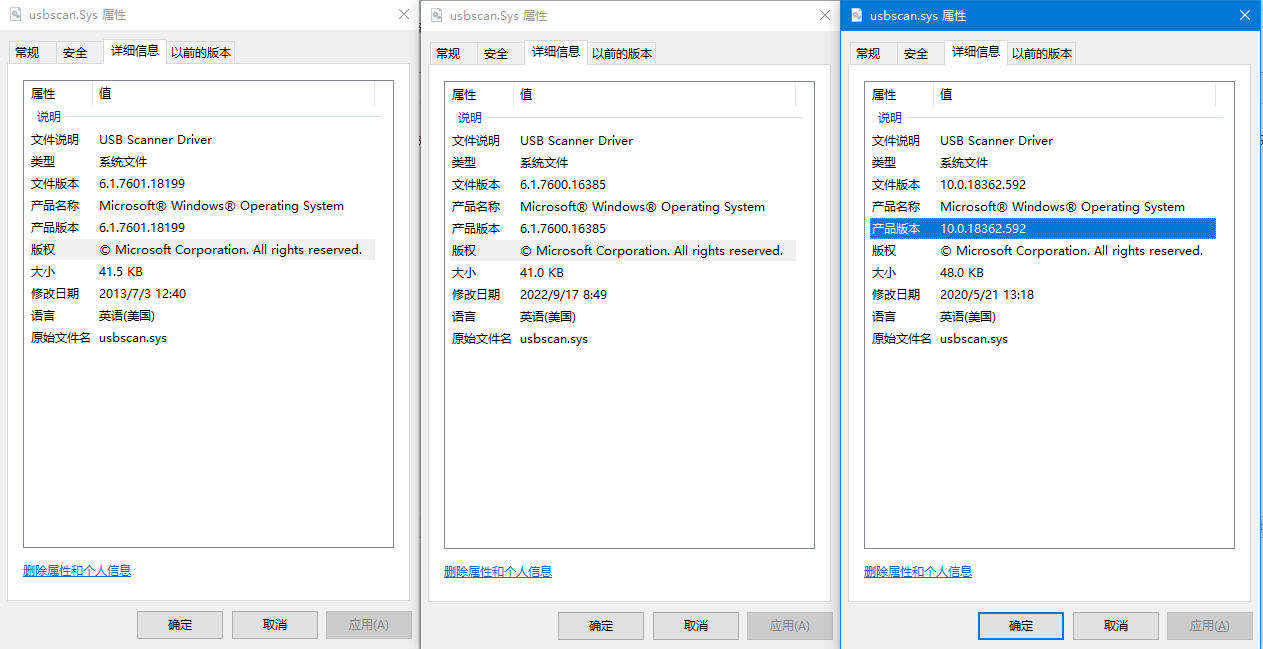Click 取消 in the window dated 2022/9/17

[695, 626]
